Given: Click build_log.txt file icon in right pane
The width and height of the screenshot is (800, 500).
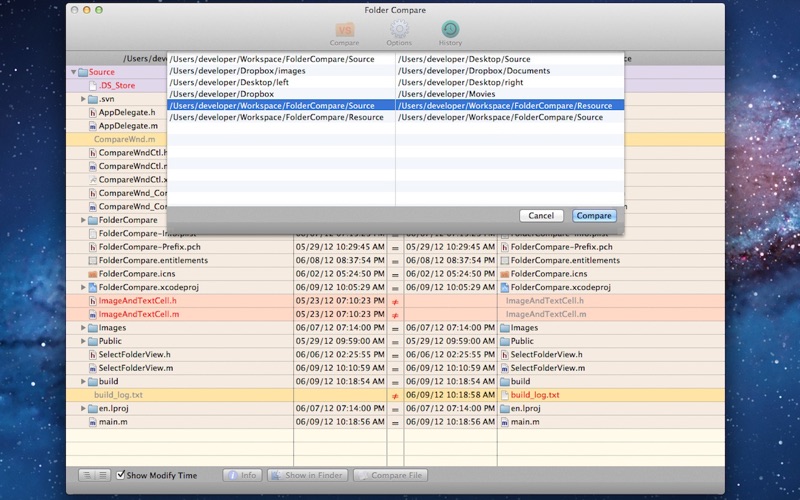Looking at the screenshot, I should point(505,395).
